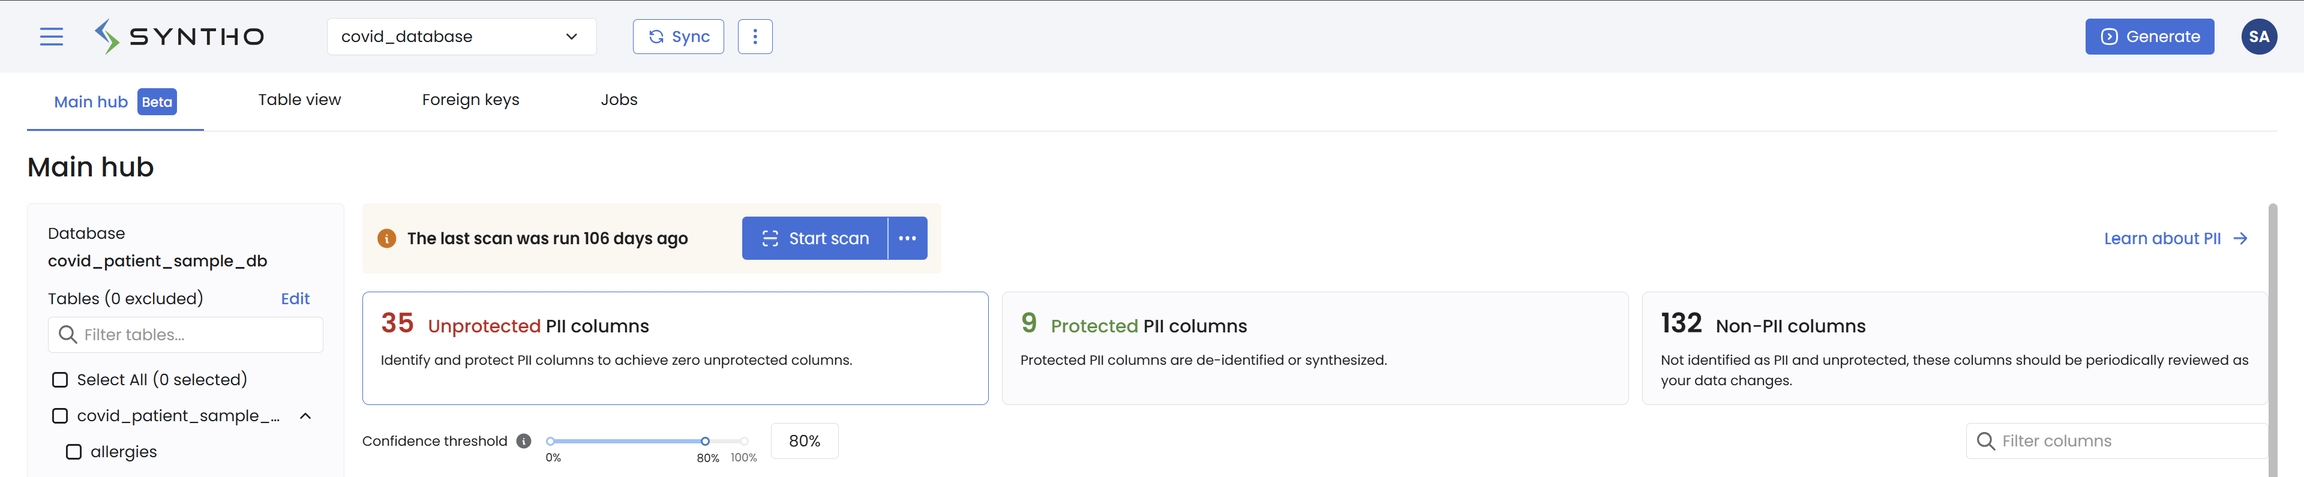Click the Sync button

(678, 37)
